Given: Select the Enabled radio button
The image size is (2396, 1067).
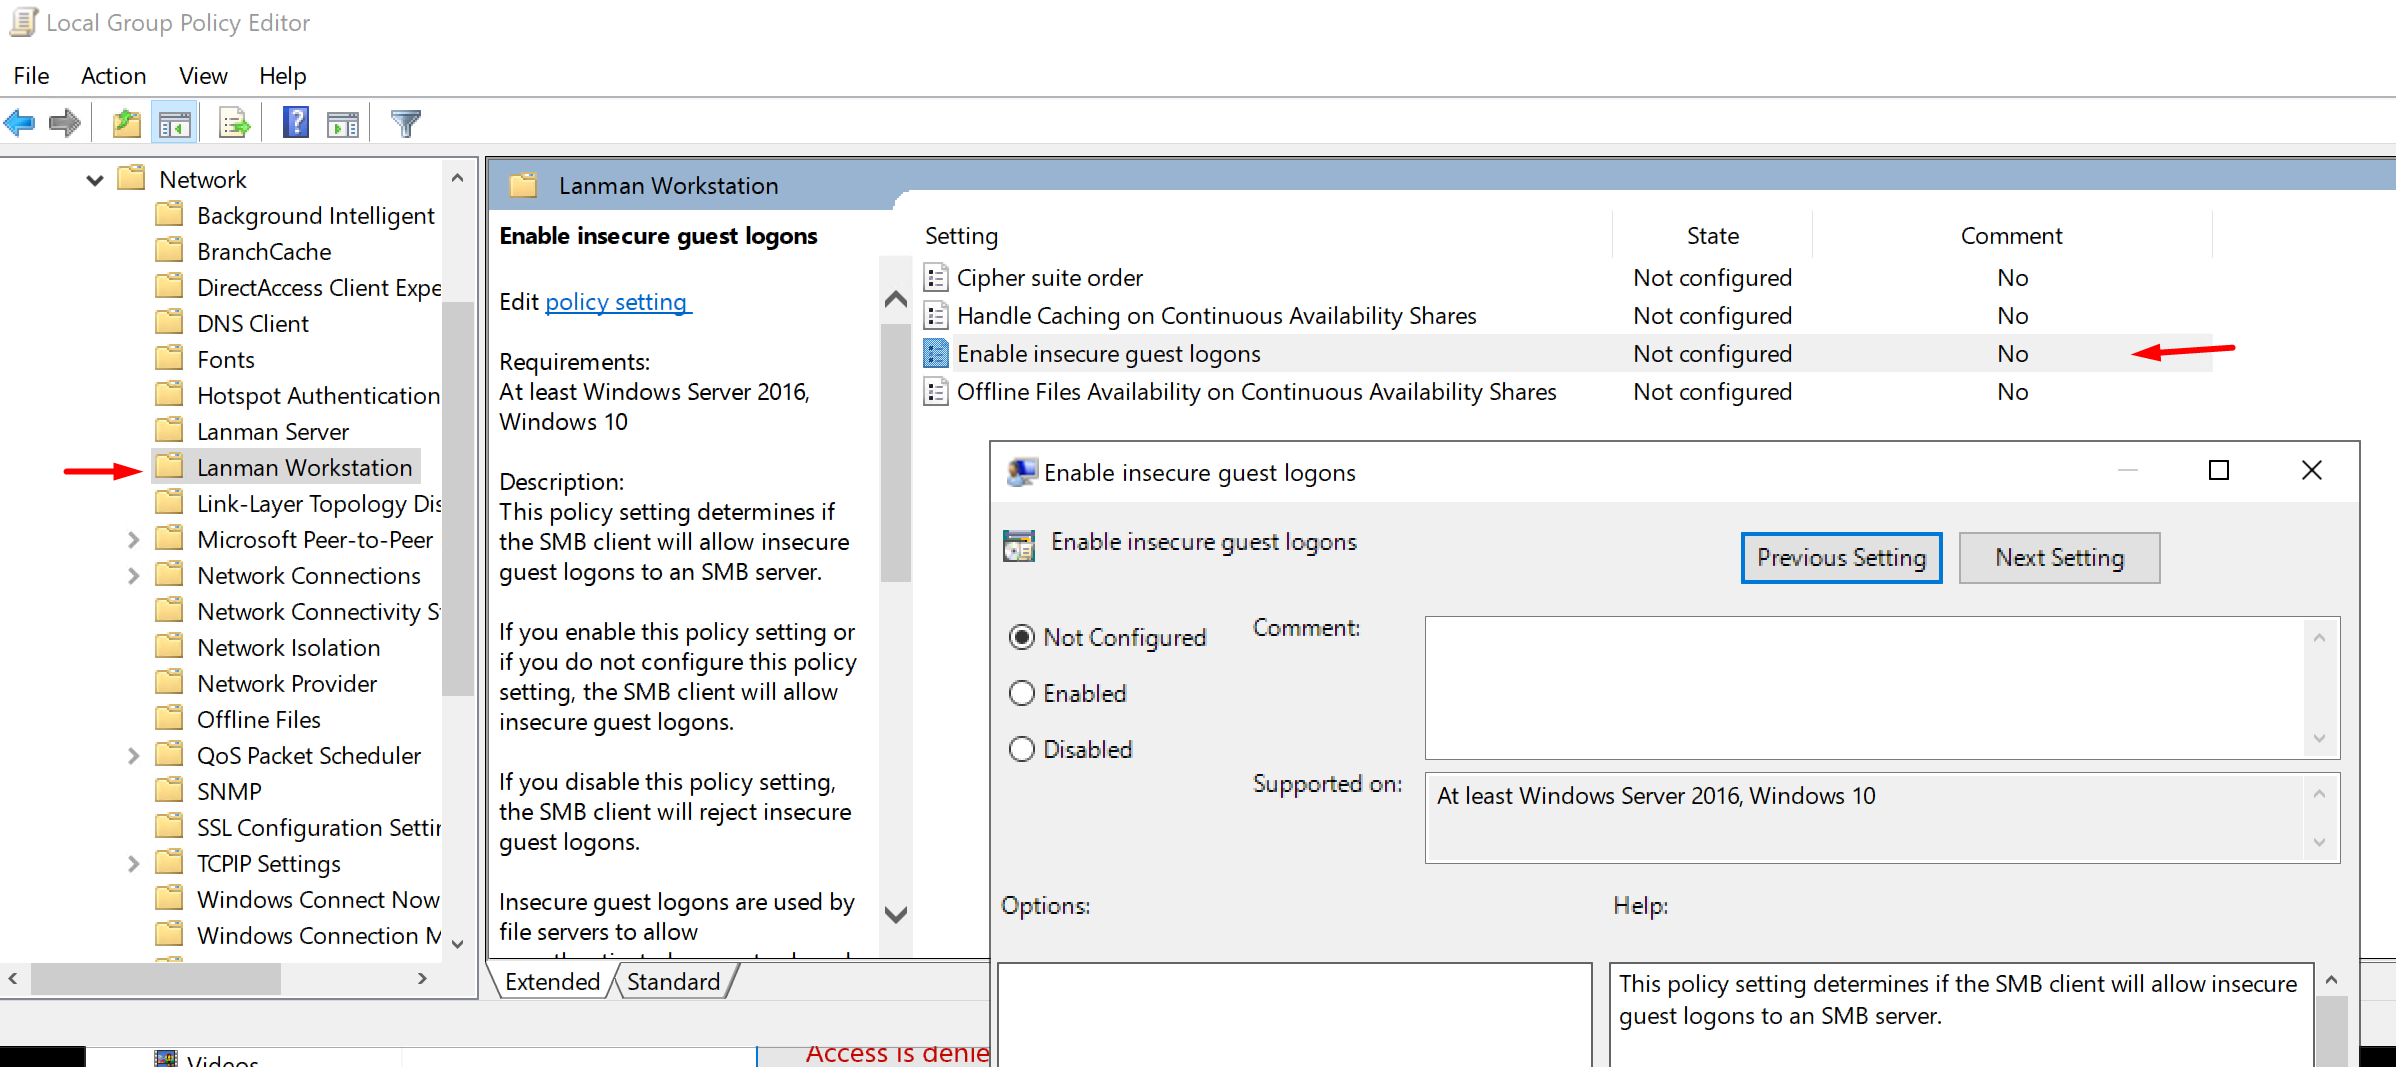Looking at the screenshot, I should [1021, 693].
